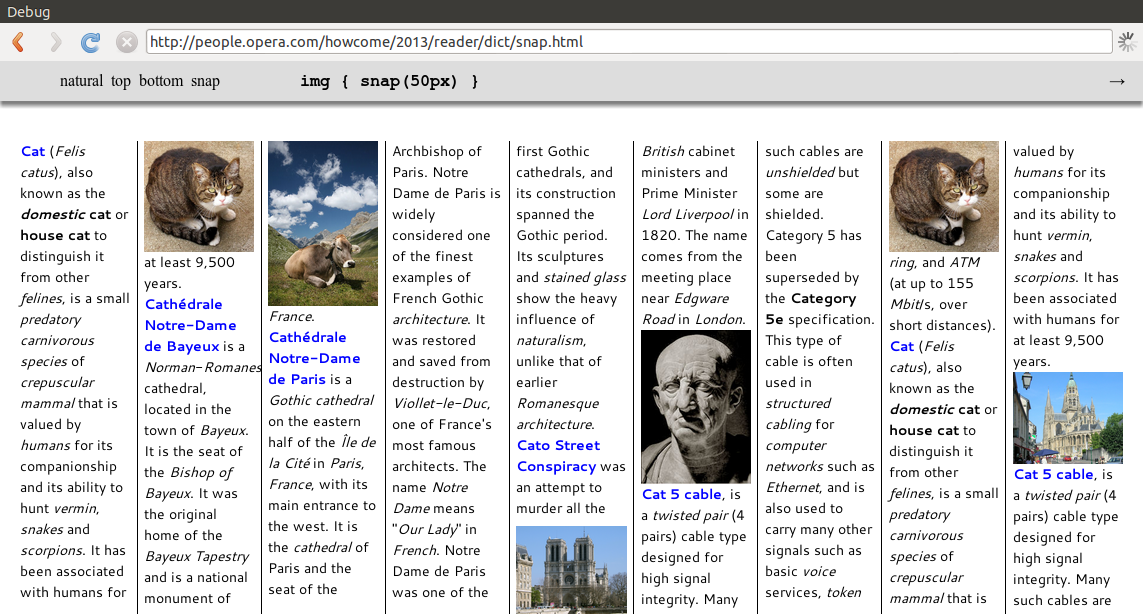
Task: Click the year "1820." in the text
Action: 661,236
